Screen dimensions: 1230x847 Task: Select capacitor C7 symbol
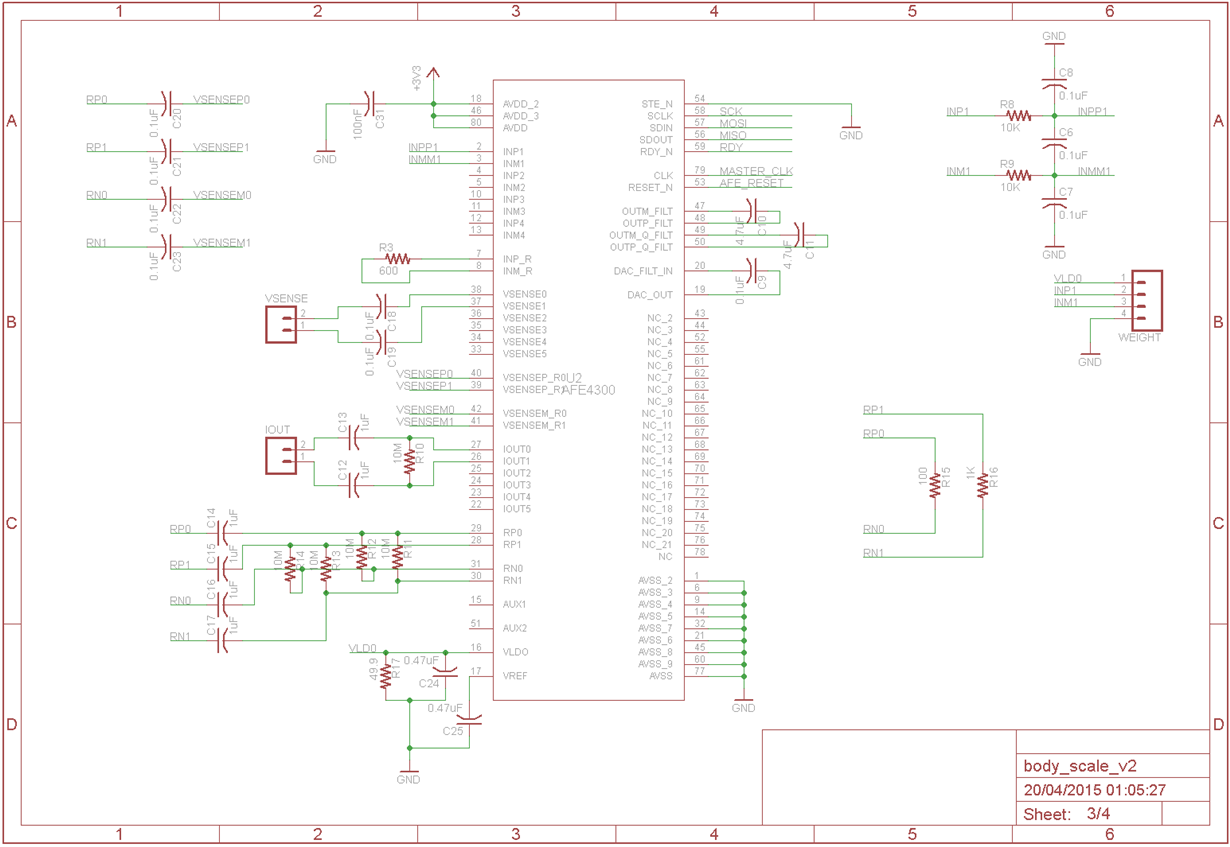tap(1054, 203)
